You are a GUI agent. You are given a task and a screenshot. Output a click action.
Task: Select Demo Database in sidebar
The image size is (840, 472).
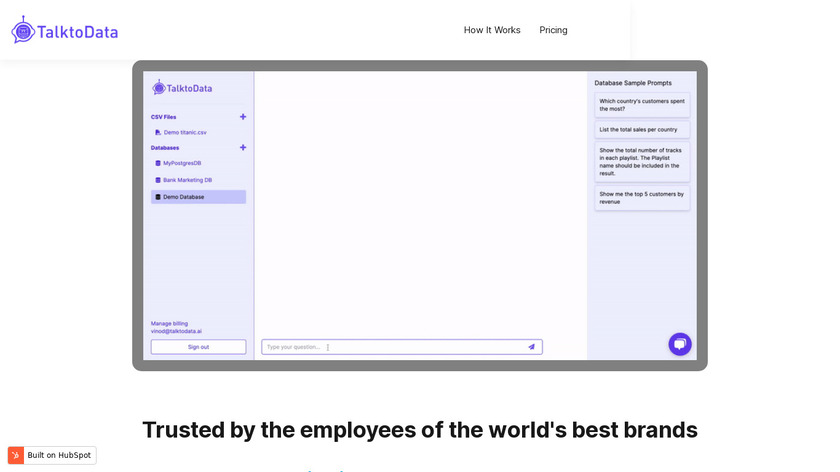click(198, 197)
